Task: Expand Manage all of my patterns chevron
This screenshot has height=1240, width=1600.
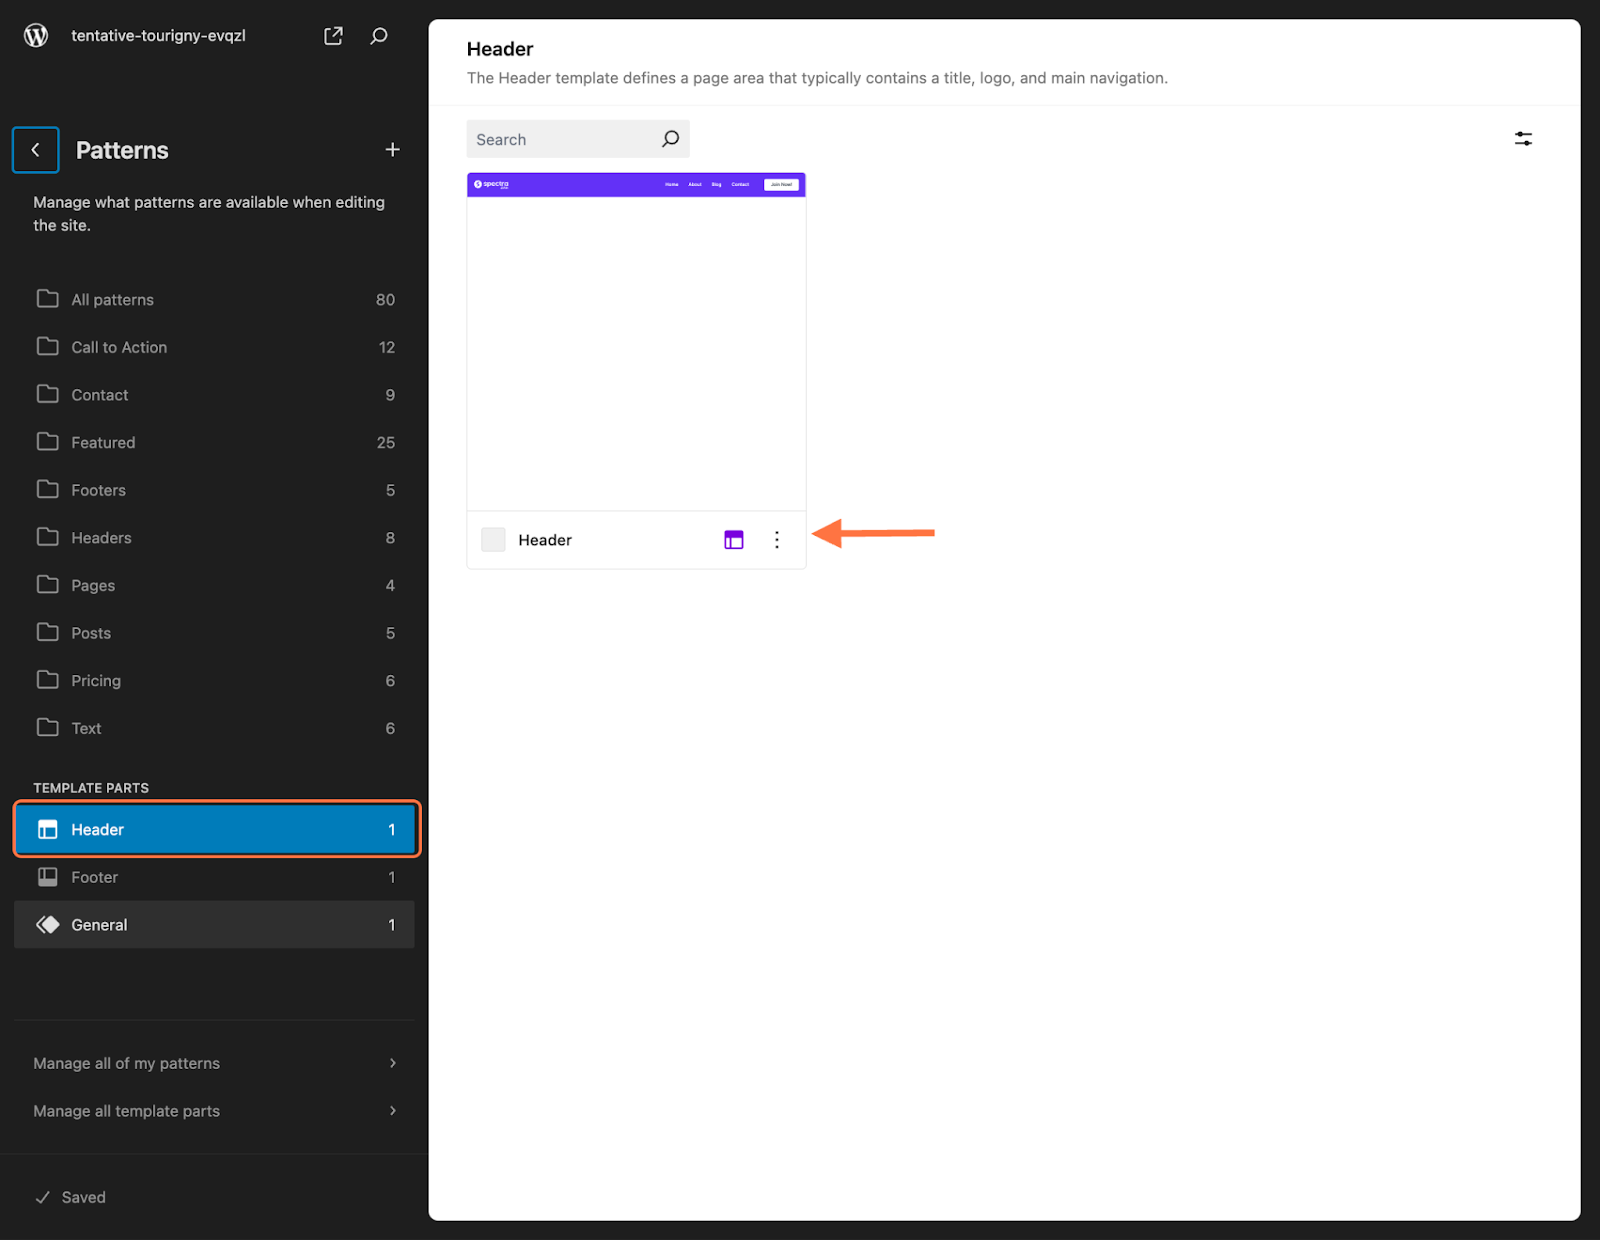Action: coord(392,1063)
